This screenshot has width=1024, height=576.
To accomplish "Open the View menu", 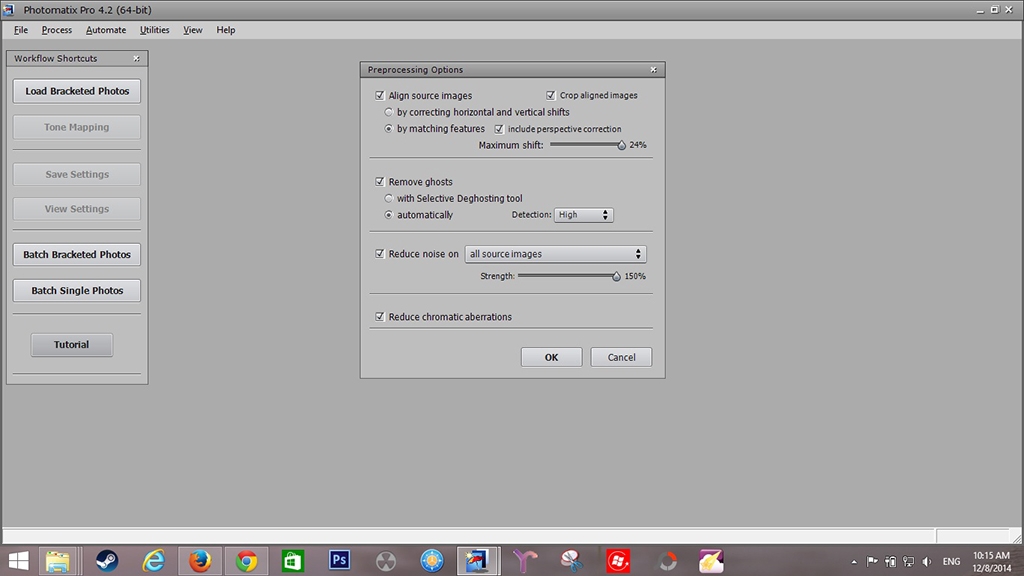I will click(x=193, y=30).
